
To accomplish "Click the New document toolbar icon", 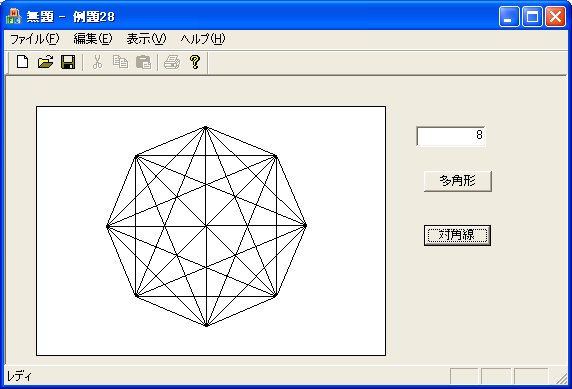I will tap(23, 62).
